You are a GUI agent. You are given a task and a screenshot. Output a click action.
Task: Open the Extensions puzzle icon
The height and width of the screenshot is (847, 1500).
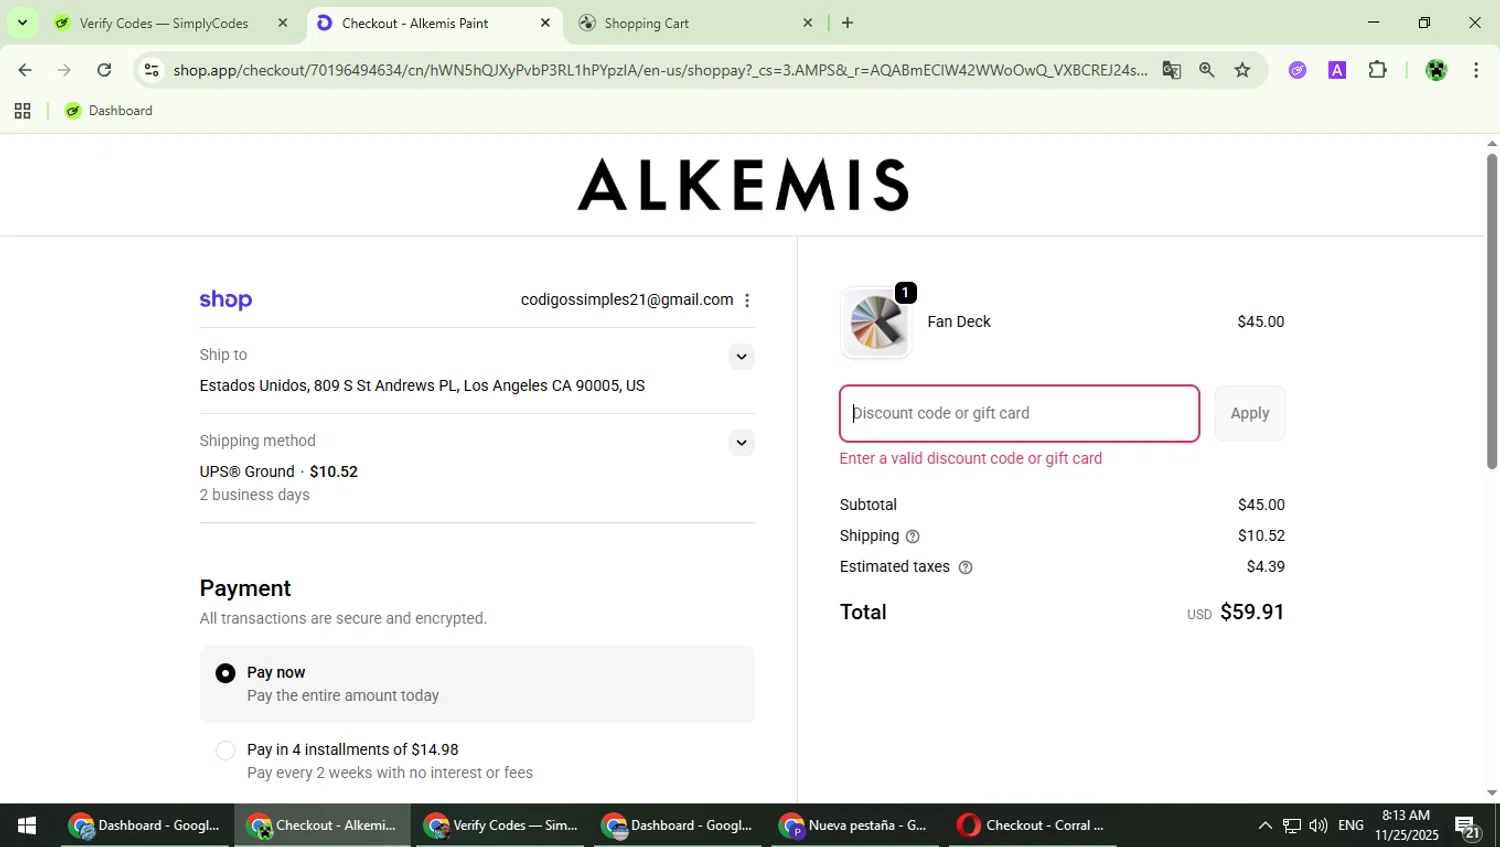point(1377,70)
